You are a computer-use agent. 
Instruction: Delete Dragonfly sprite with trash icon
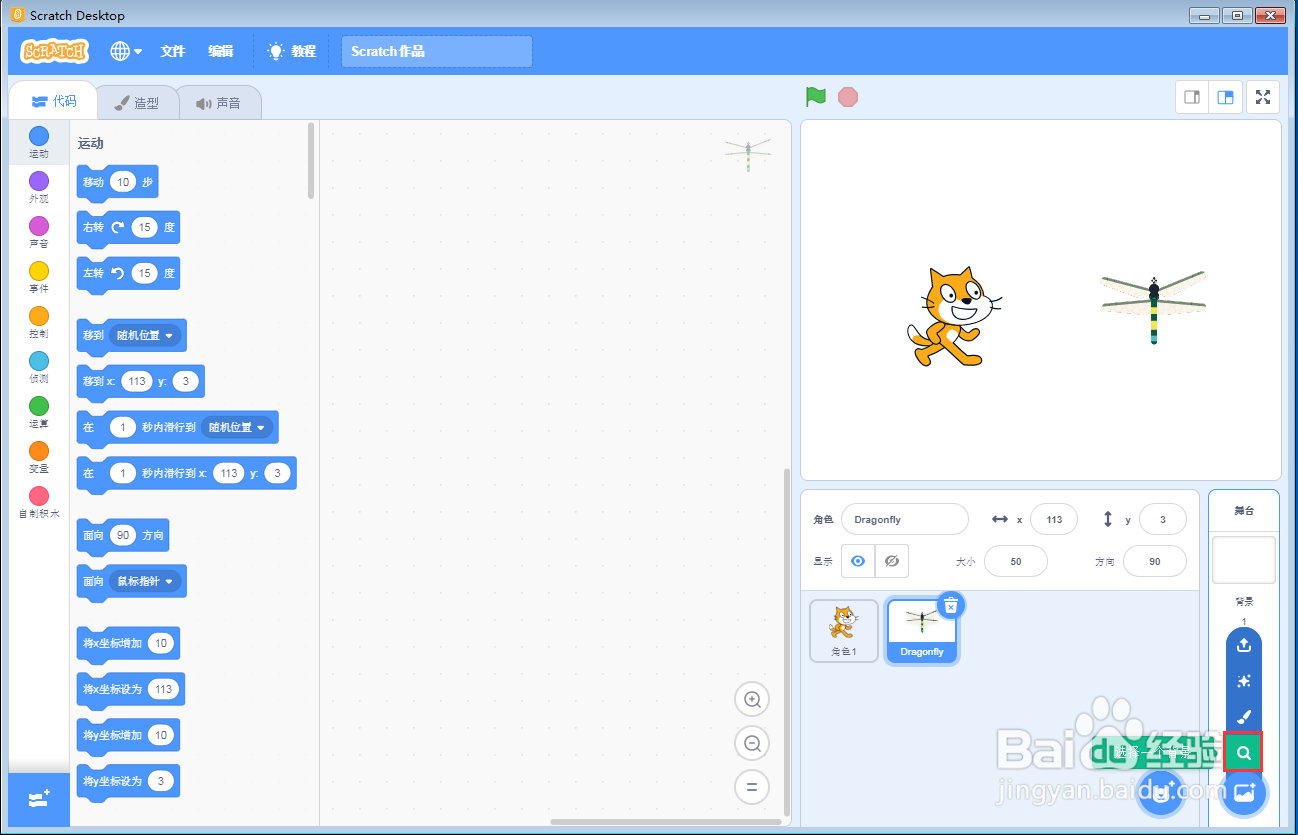pyautogui.click(x=952, y=605)
